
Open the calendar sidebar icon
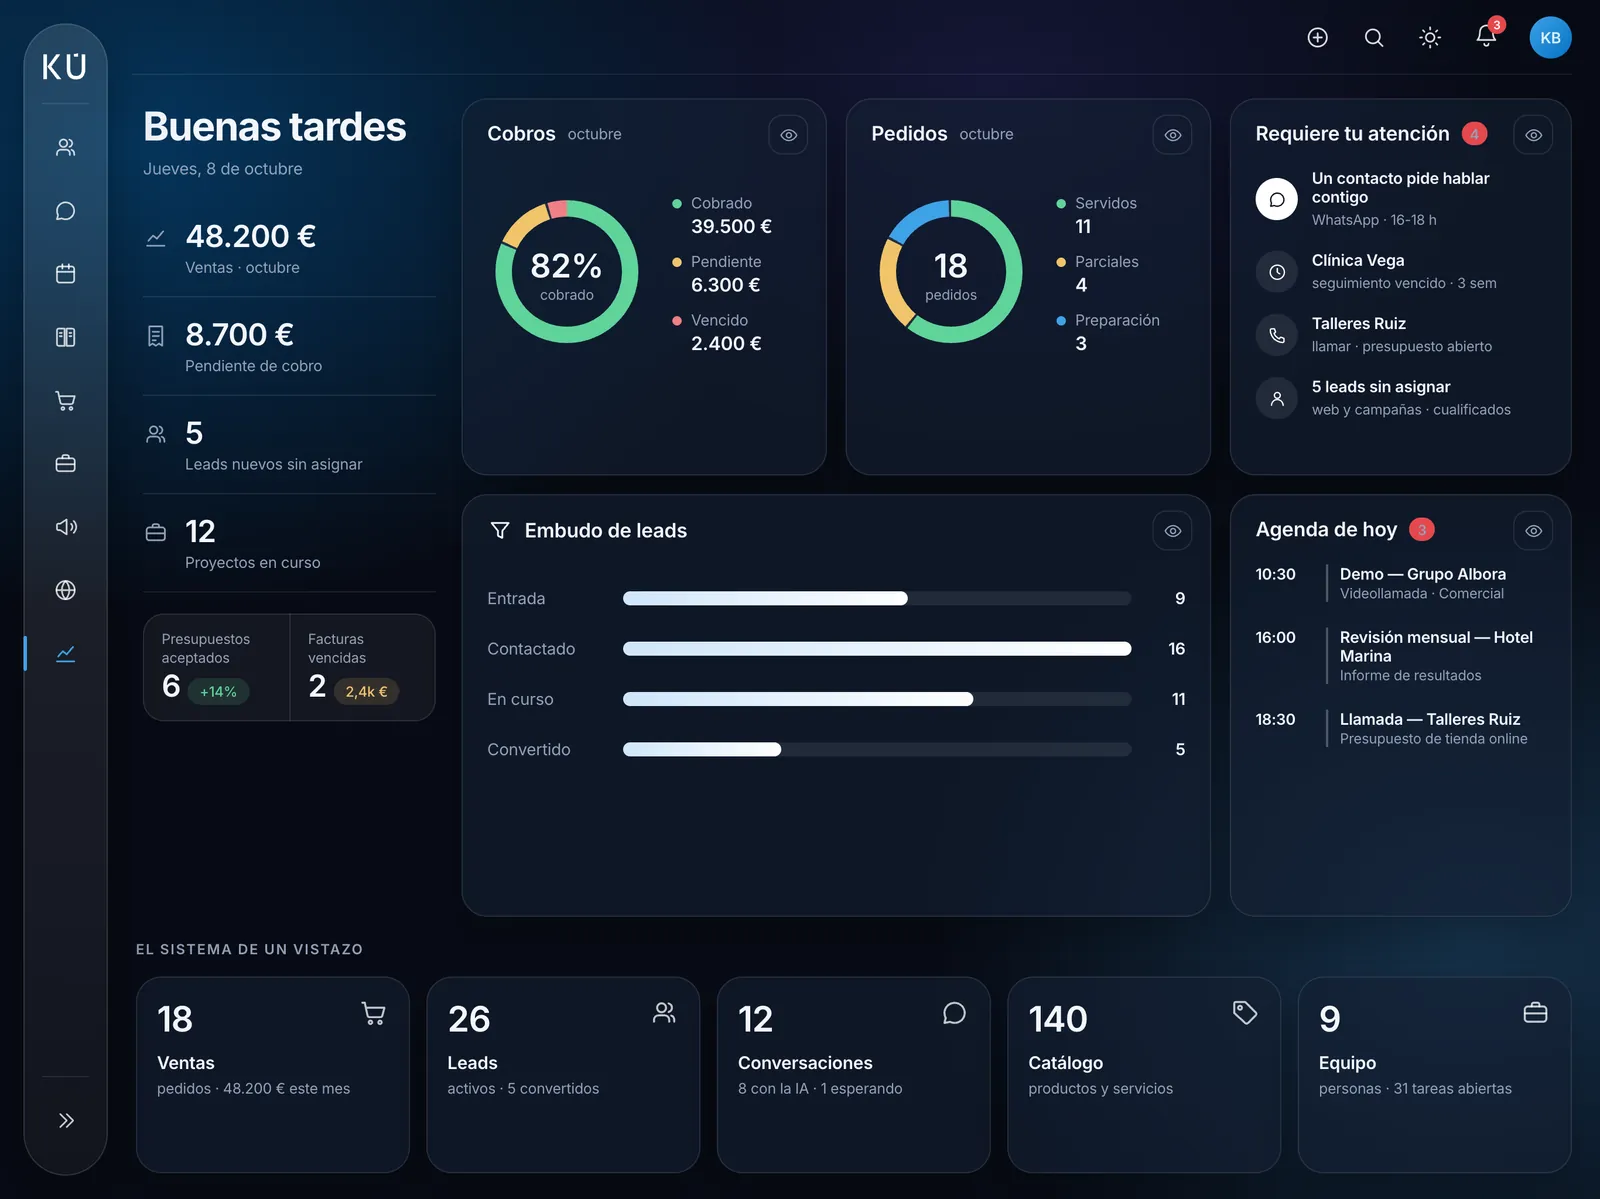pos(65,274)
